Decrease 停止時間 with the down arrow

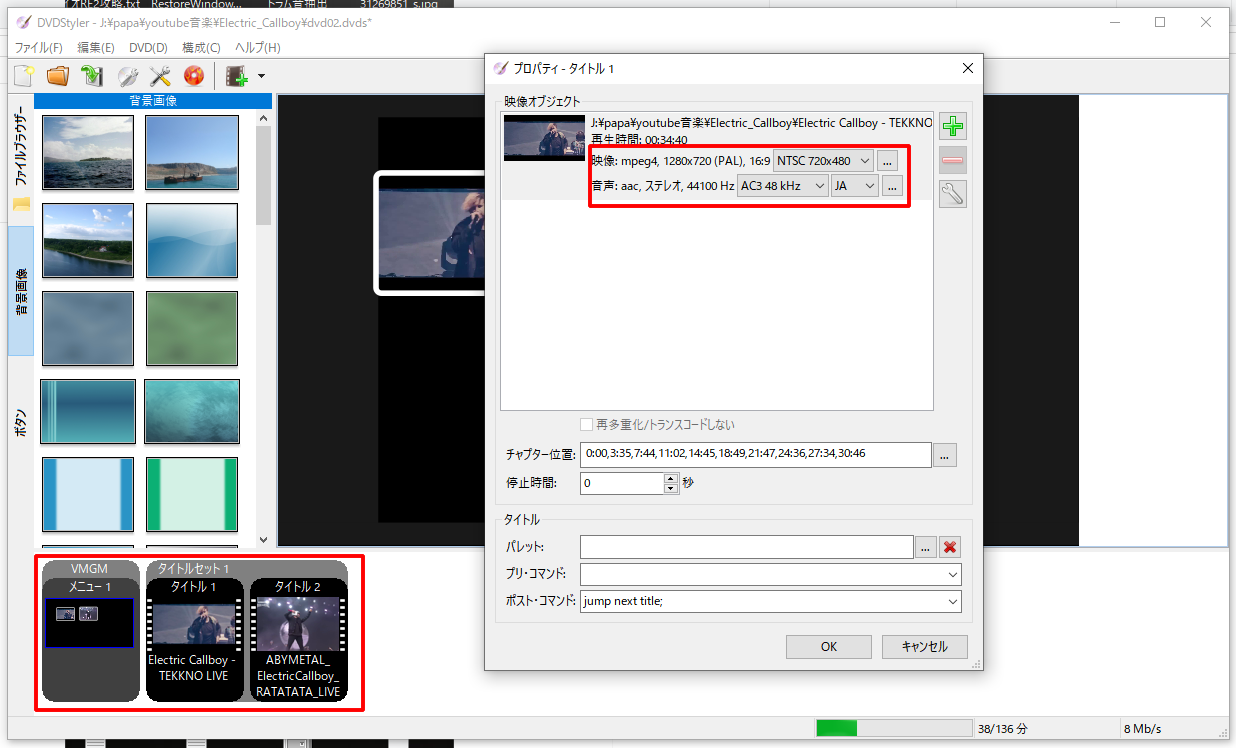[671, 488]
